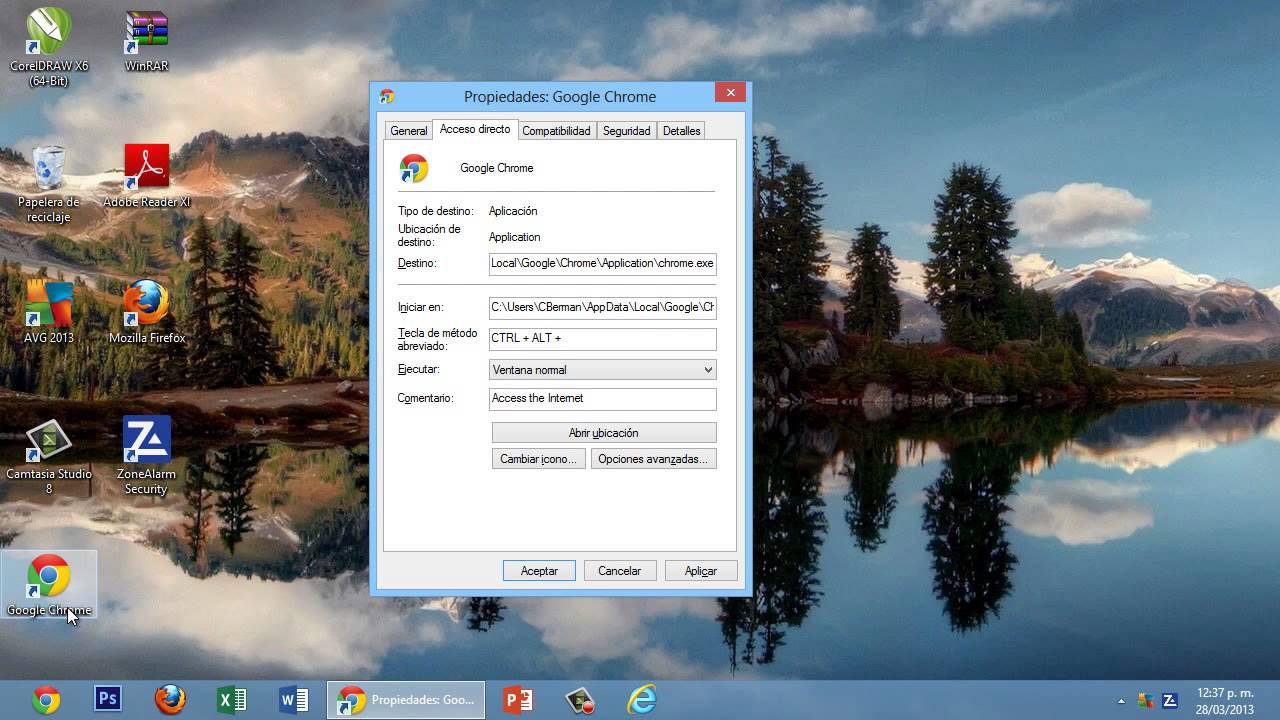
Task: Click the colorful tray icon beside ZoneAlarm
Action: (x=1146, y=700)
